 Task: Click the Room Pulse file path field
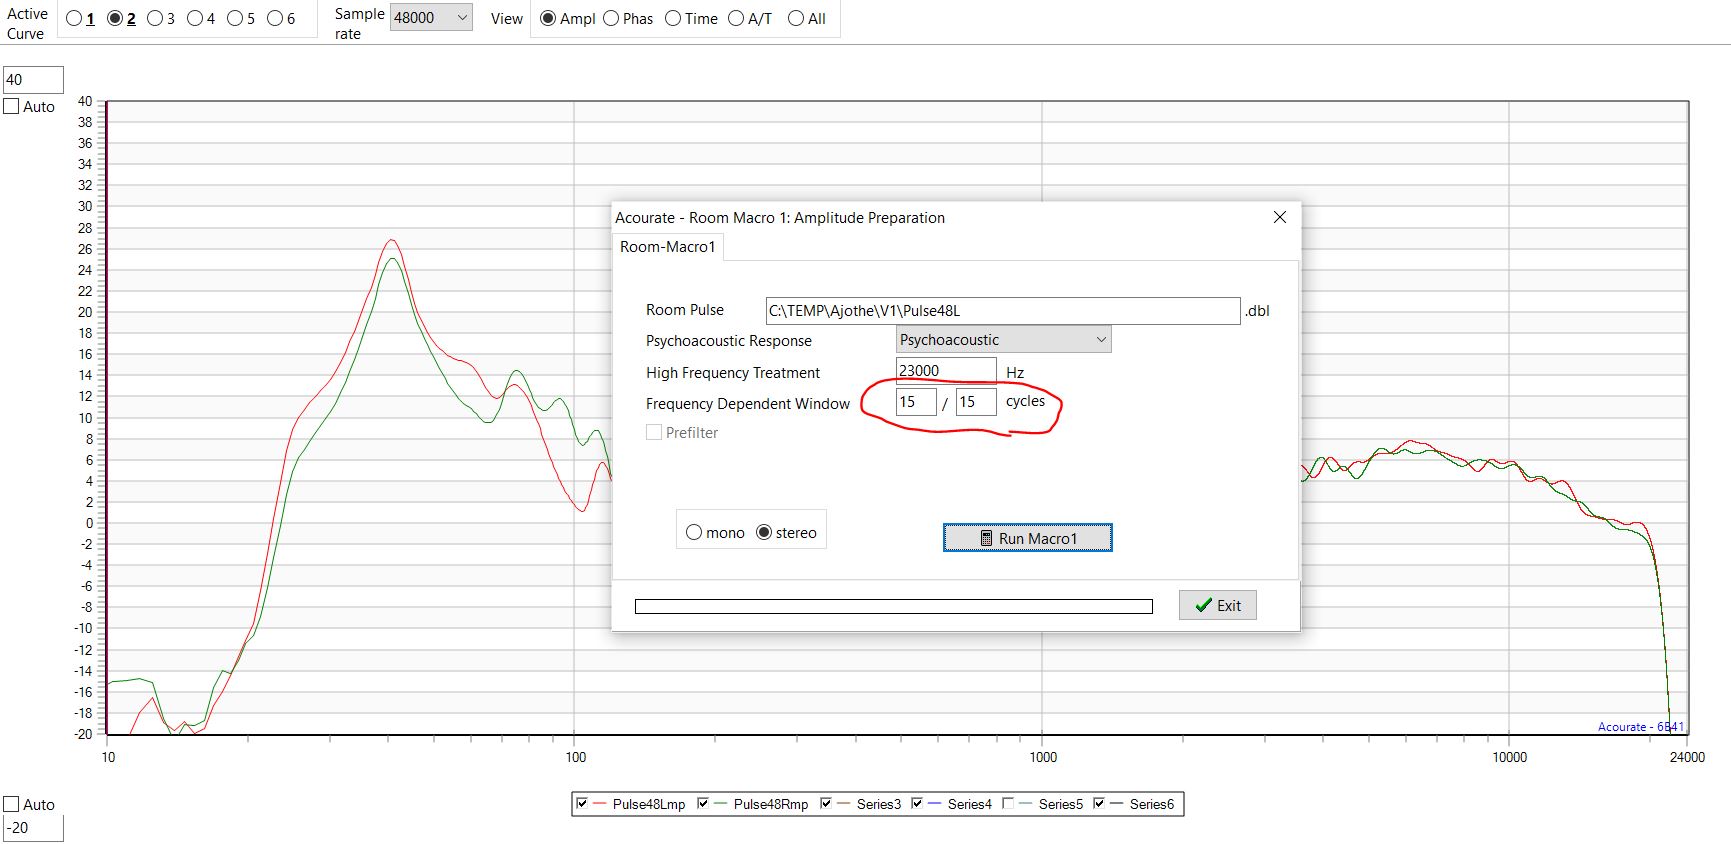pyautogui.click(x=1003, y=311)
